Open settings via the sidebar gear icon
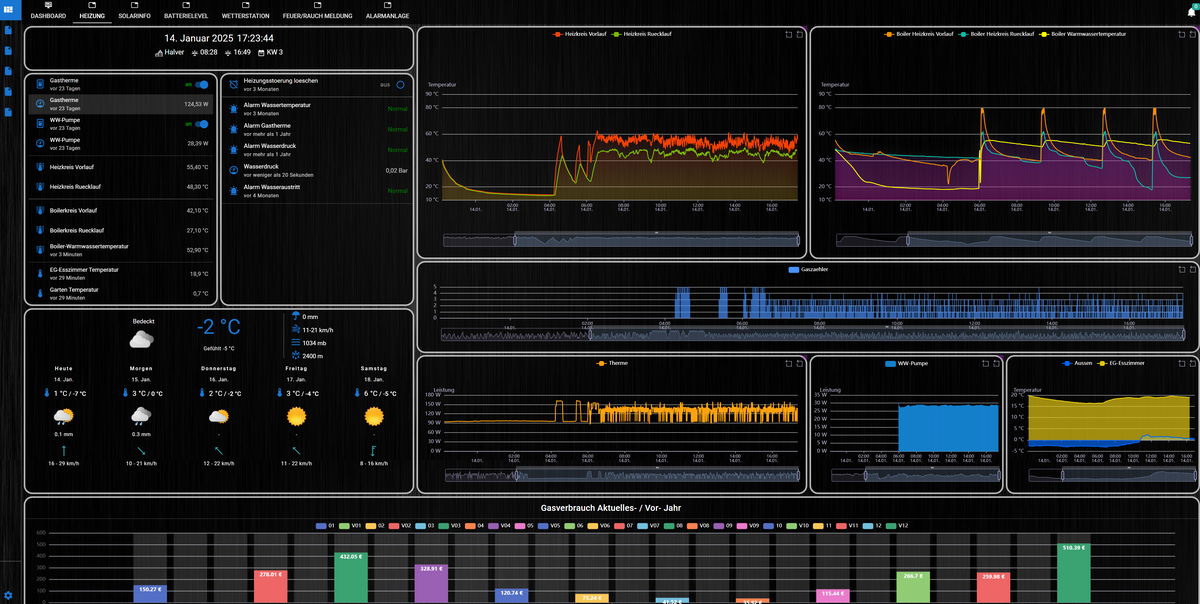This screenshot has height=604, width=1200. point(9,596)
